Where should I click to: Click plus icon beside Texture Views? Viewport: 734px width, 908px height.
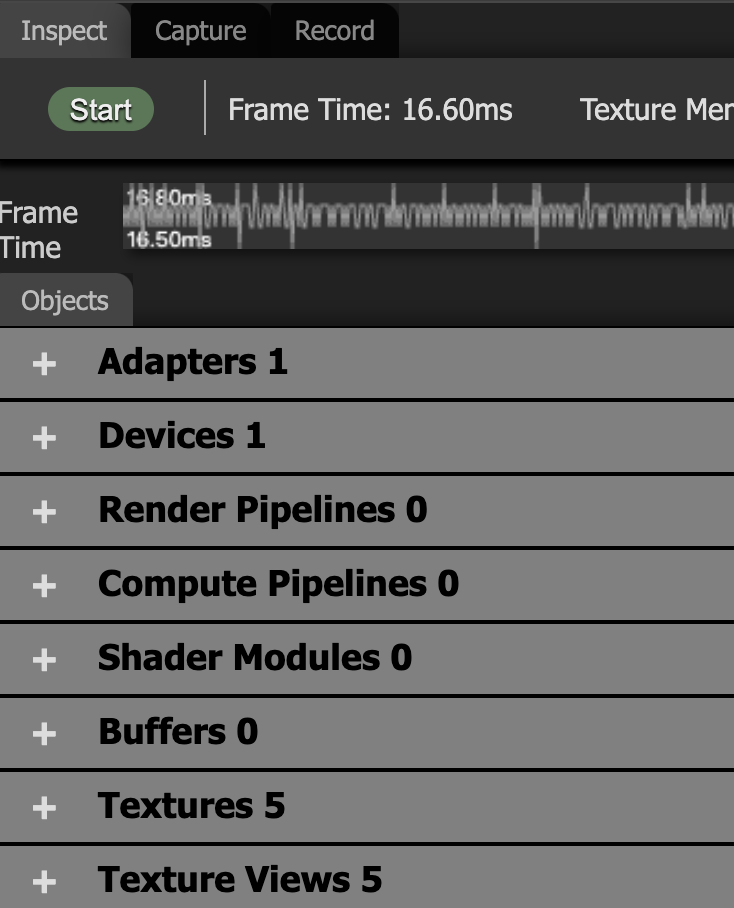(x=44, y=881)
